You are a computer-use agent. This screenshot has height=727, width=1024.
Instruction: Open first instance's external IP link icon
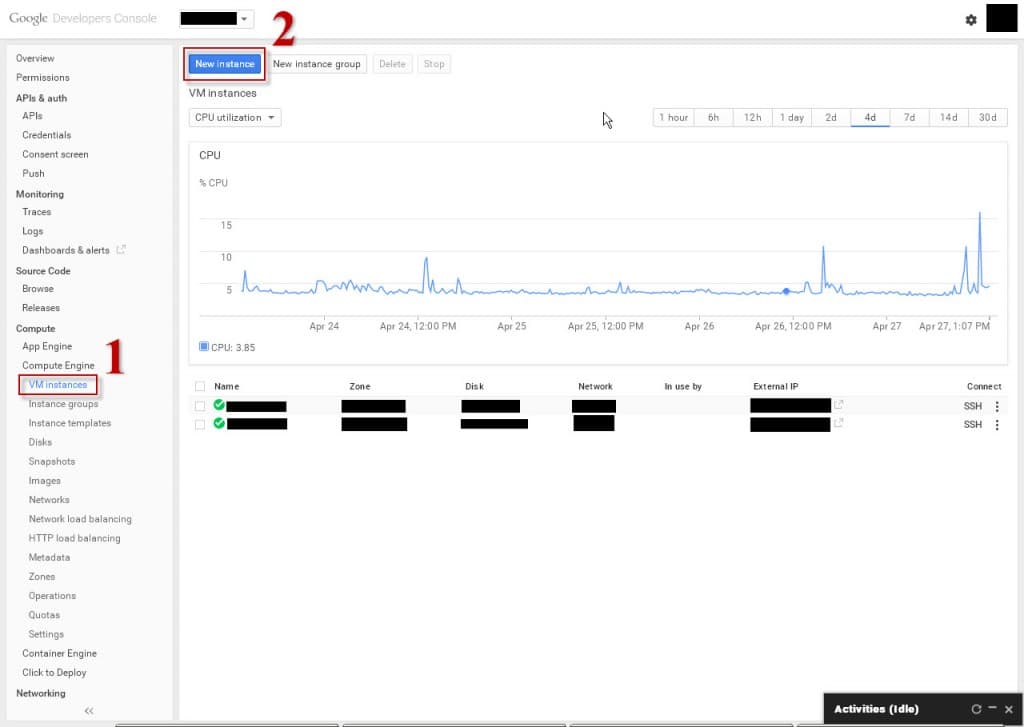tap(839, 405)
